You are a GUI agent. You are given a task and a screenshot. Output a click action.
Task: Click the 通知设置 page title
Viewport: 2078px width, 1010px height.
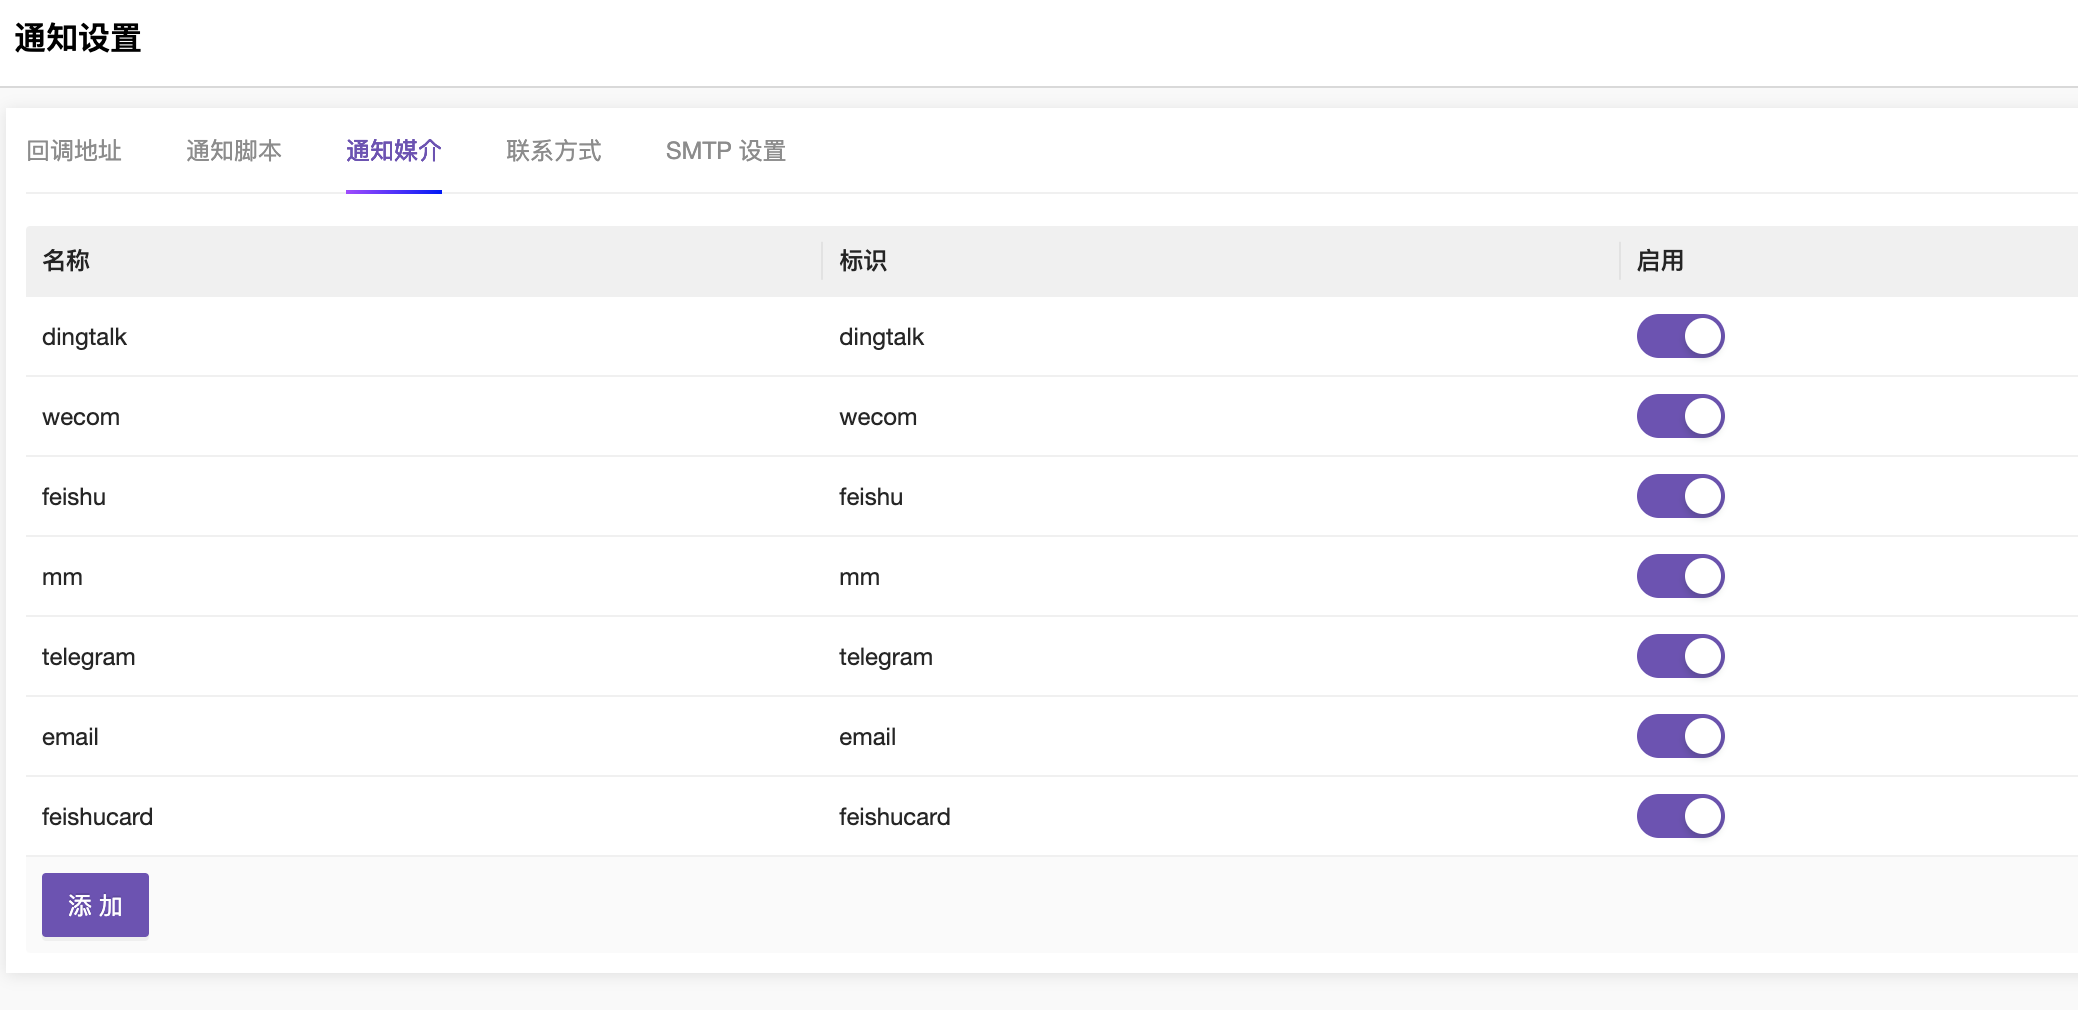click(x=78, y=38)
